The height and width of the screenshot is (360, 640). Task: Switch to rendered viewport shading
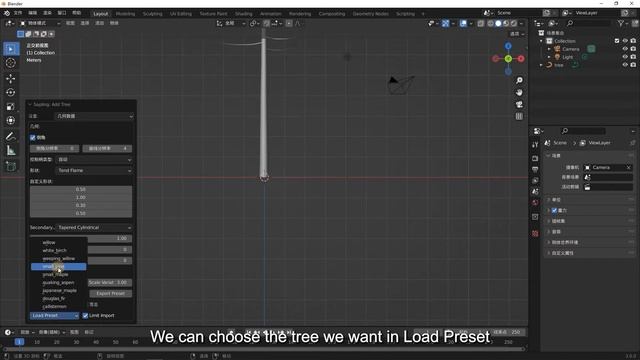[x=514, y=24]
